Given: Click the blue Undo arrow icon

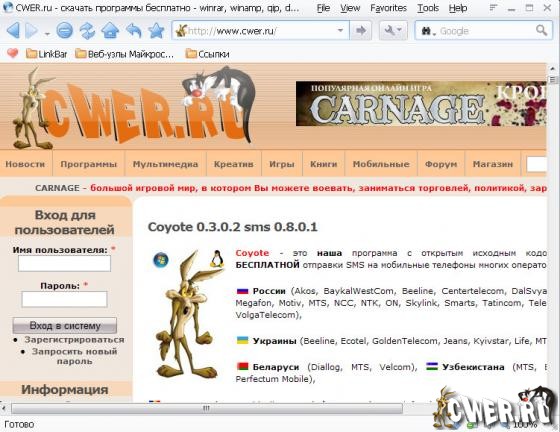Looking at the screenshot, I should [134, 31].
